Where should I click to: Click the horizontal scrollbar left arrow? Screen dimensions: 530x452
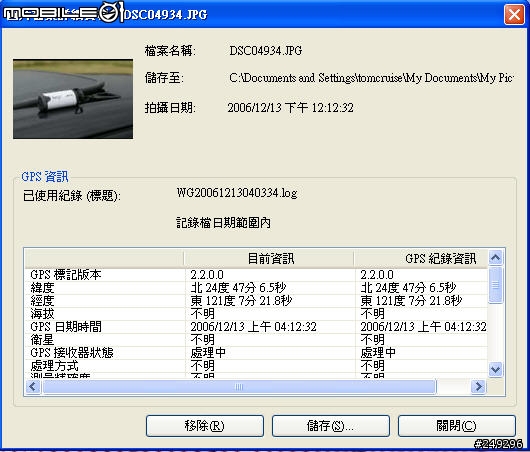[33, 386]
